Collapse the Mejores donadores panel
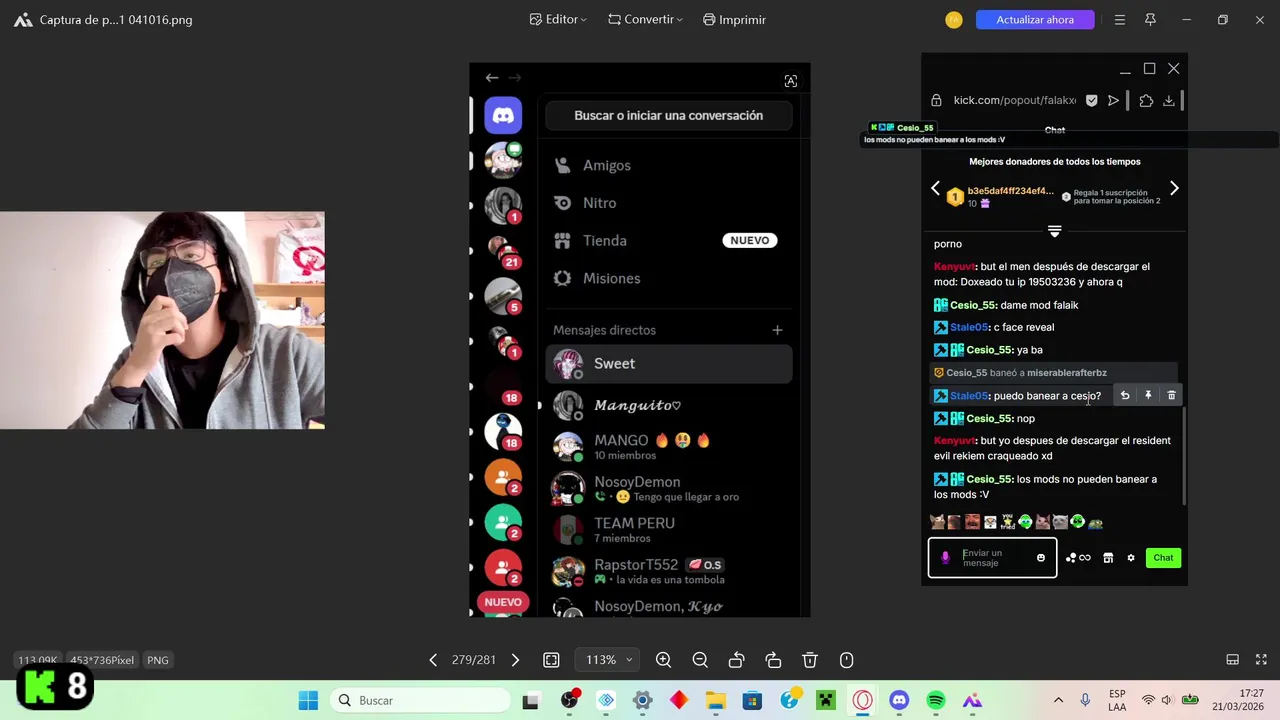Viewport: 1280px width, 720px height. coord(1054,231)
